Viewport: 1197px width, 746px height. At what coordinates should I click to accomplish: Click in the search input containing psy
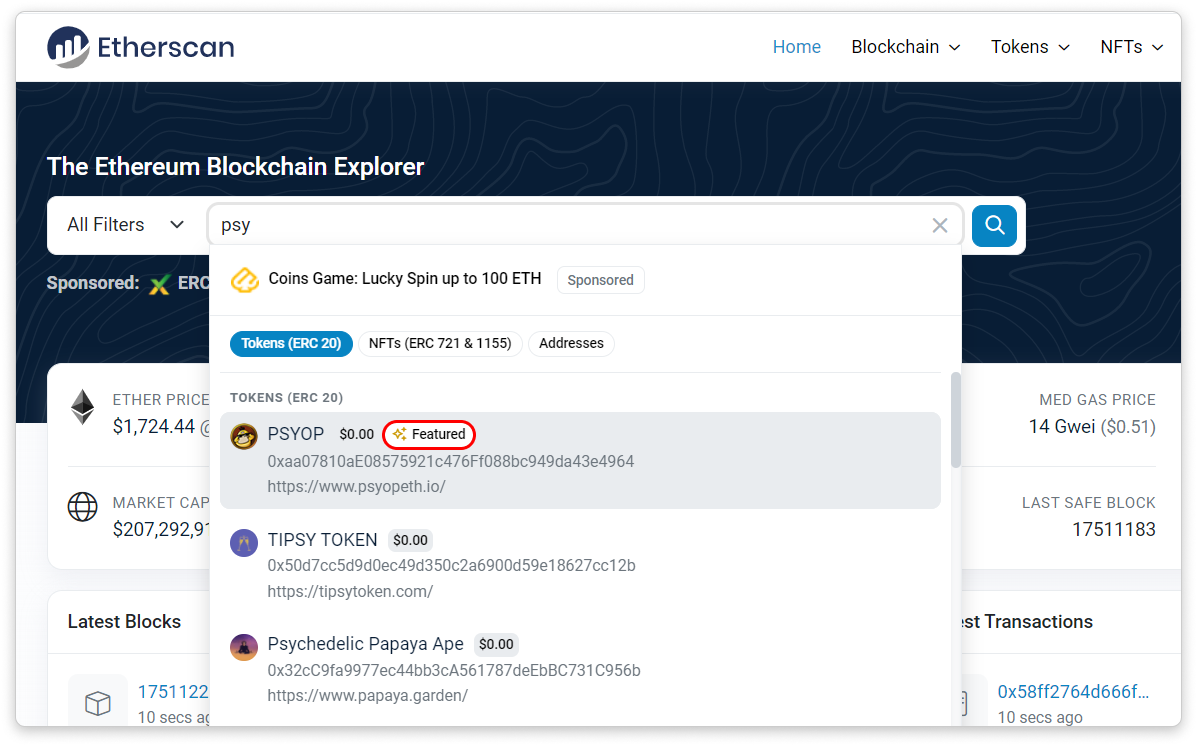[570, 226]
